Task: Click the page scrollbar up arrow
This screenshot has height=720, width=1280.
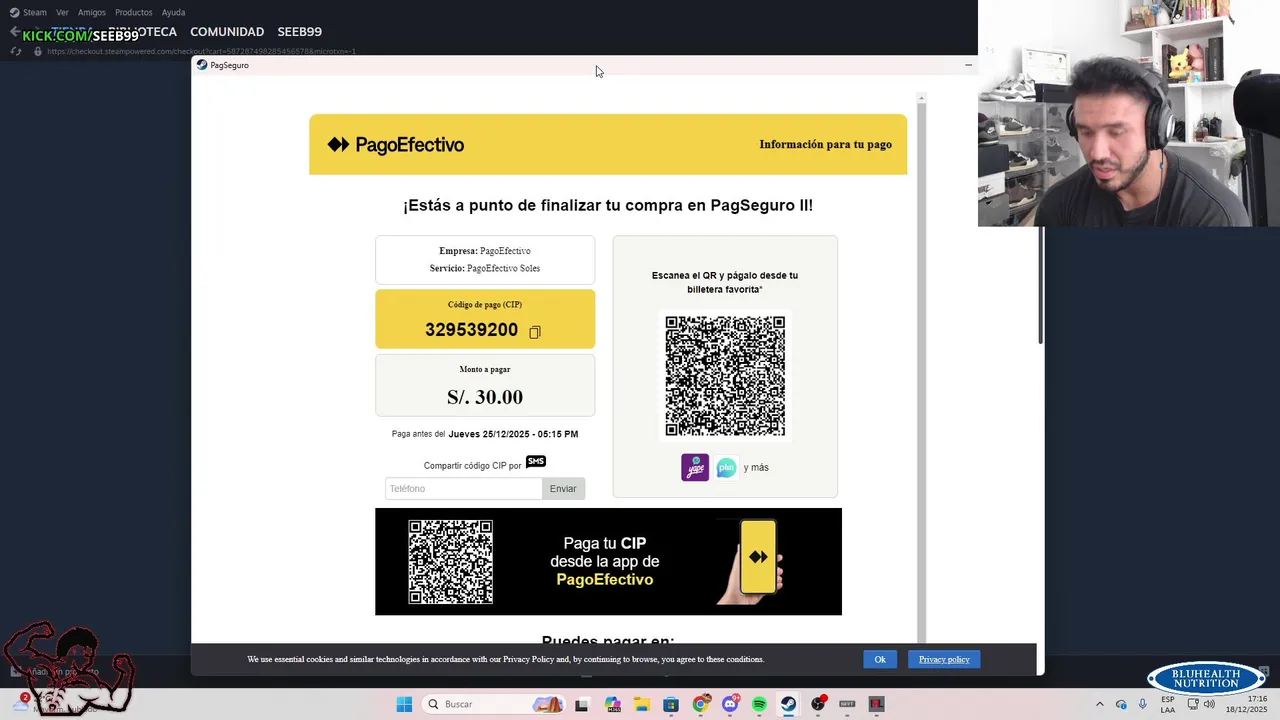Action: tap(921, 98)
